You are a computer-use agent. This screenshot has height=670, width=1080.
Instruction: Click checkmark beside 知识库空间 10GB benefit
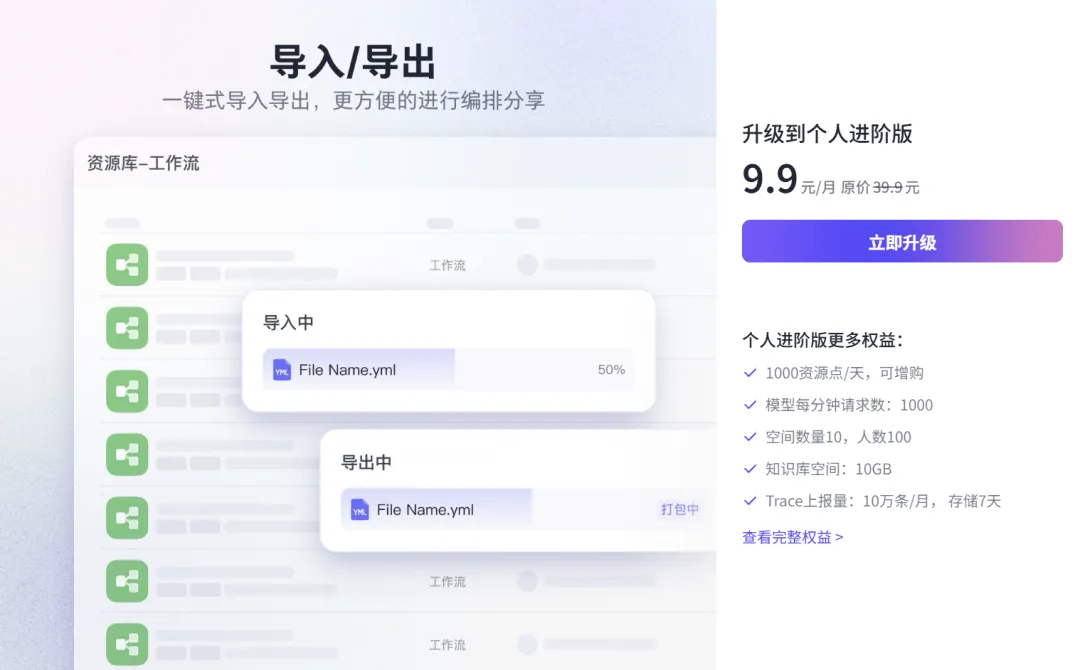[751, 469]
